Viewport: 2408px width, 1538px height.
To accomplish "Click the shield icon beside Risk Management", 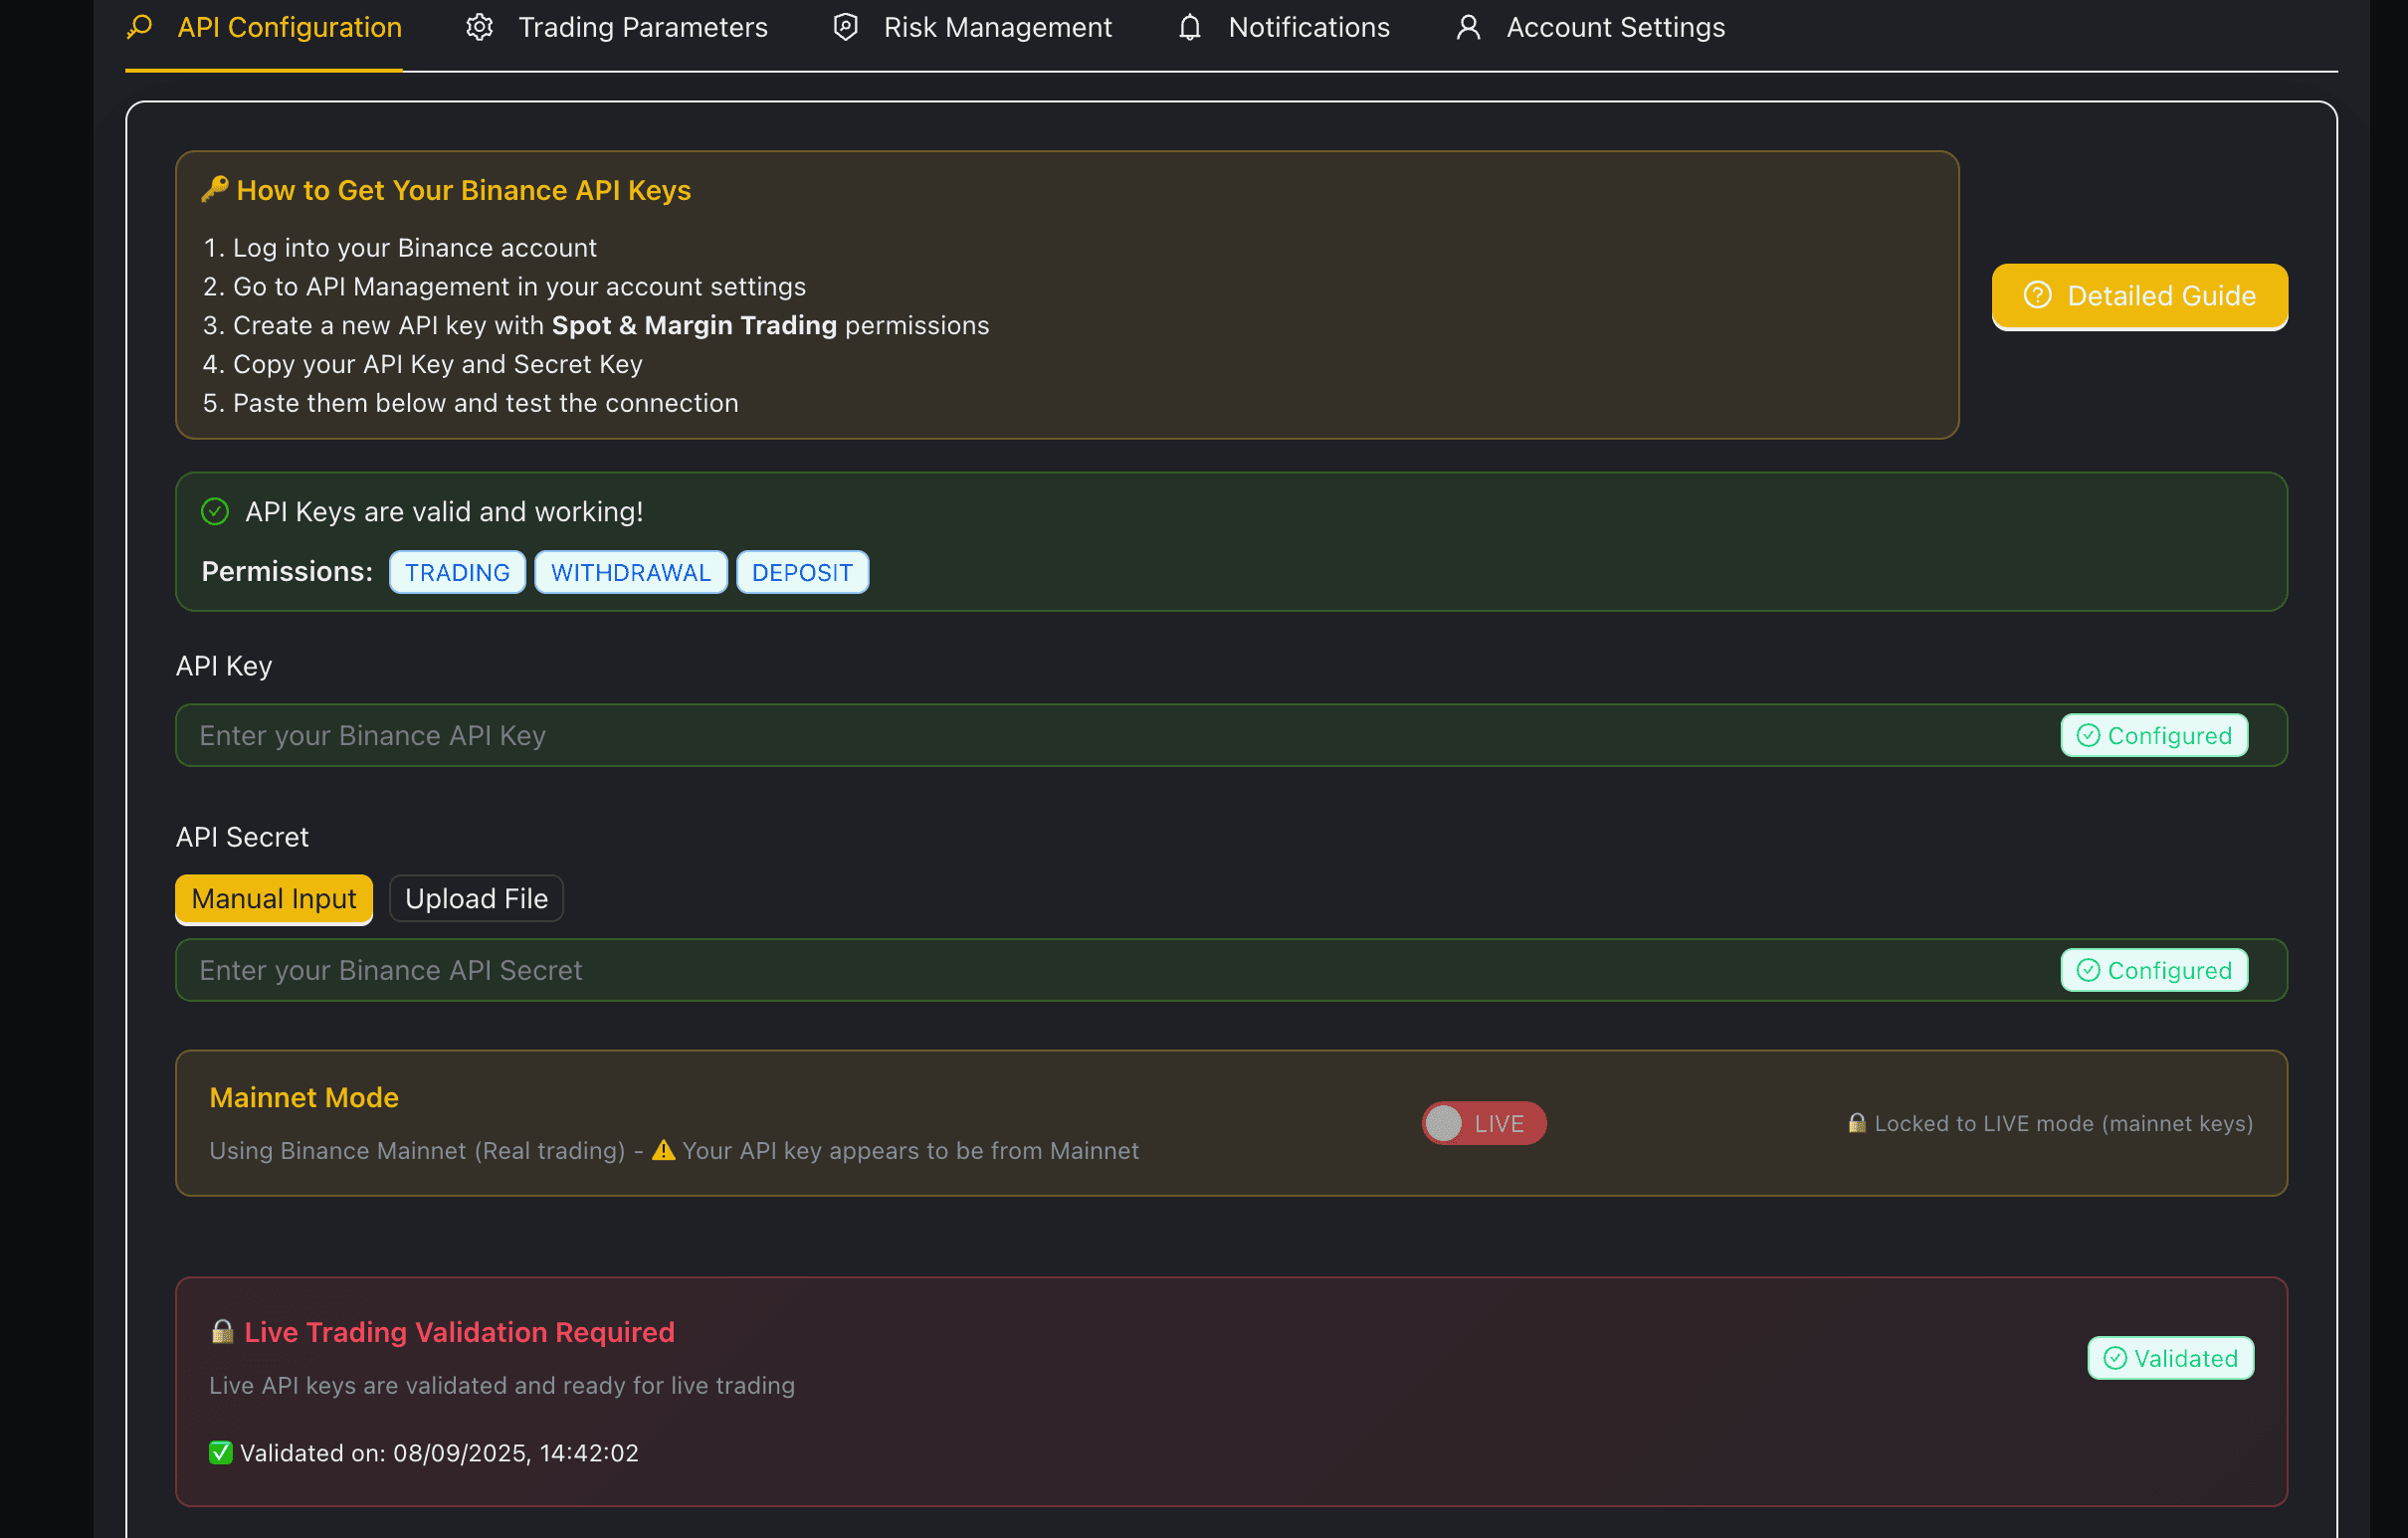I will pyautogui.click(x=846, y=27).
